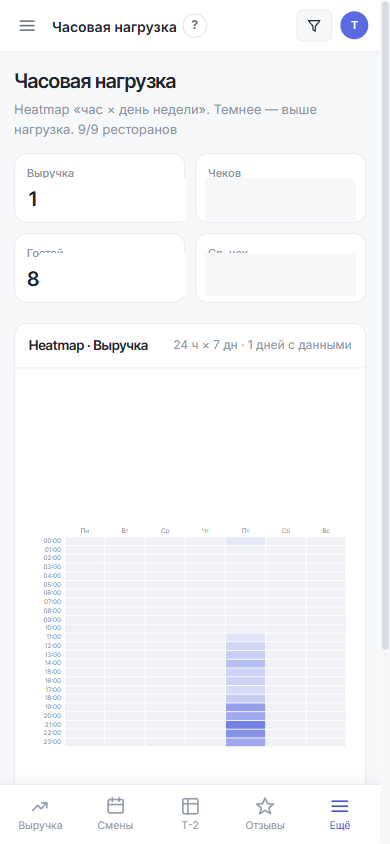This screenshot has height=844, width=390.
Task: Click the Friday 14:00 heatmap cell
Action: click(x=245, y=663)
